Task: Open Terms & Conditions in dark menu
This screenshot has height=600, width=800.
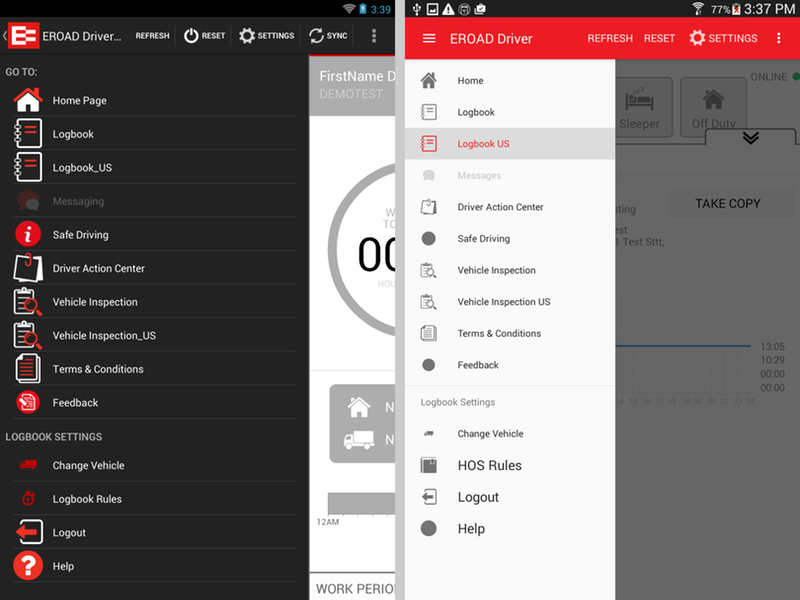Action: (155, 369)
